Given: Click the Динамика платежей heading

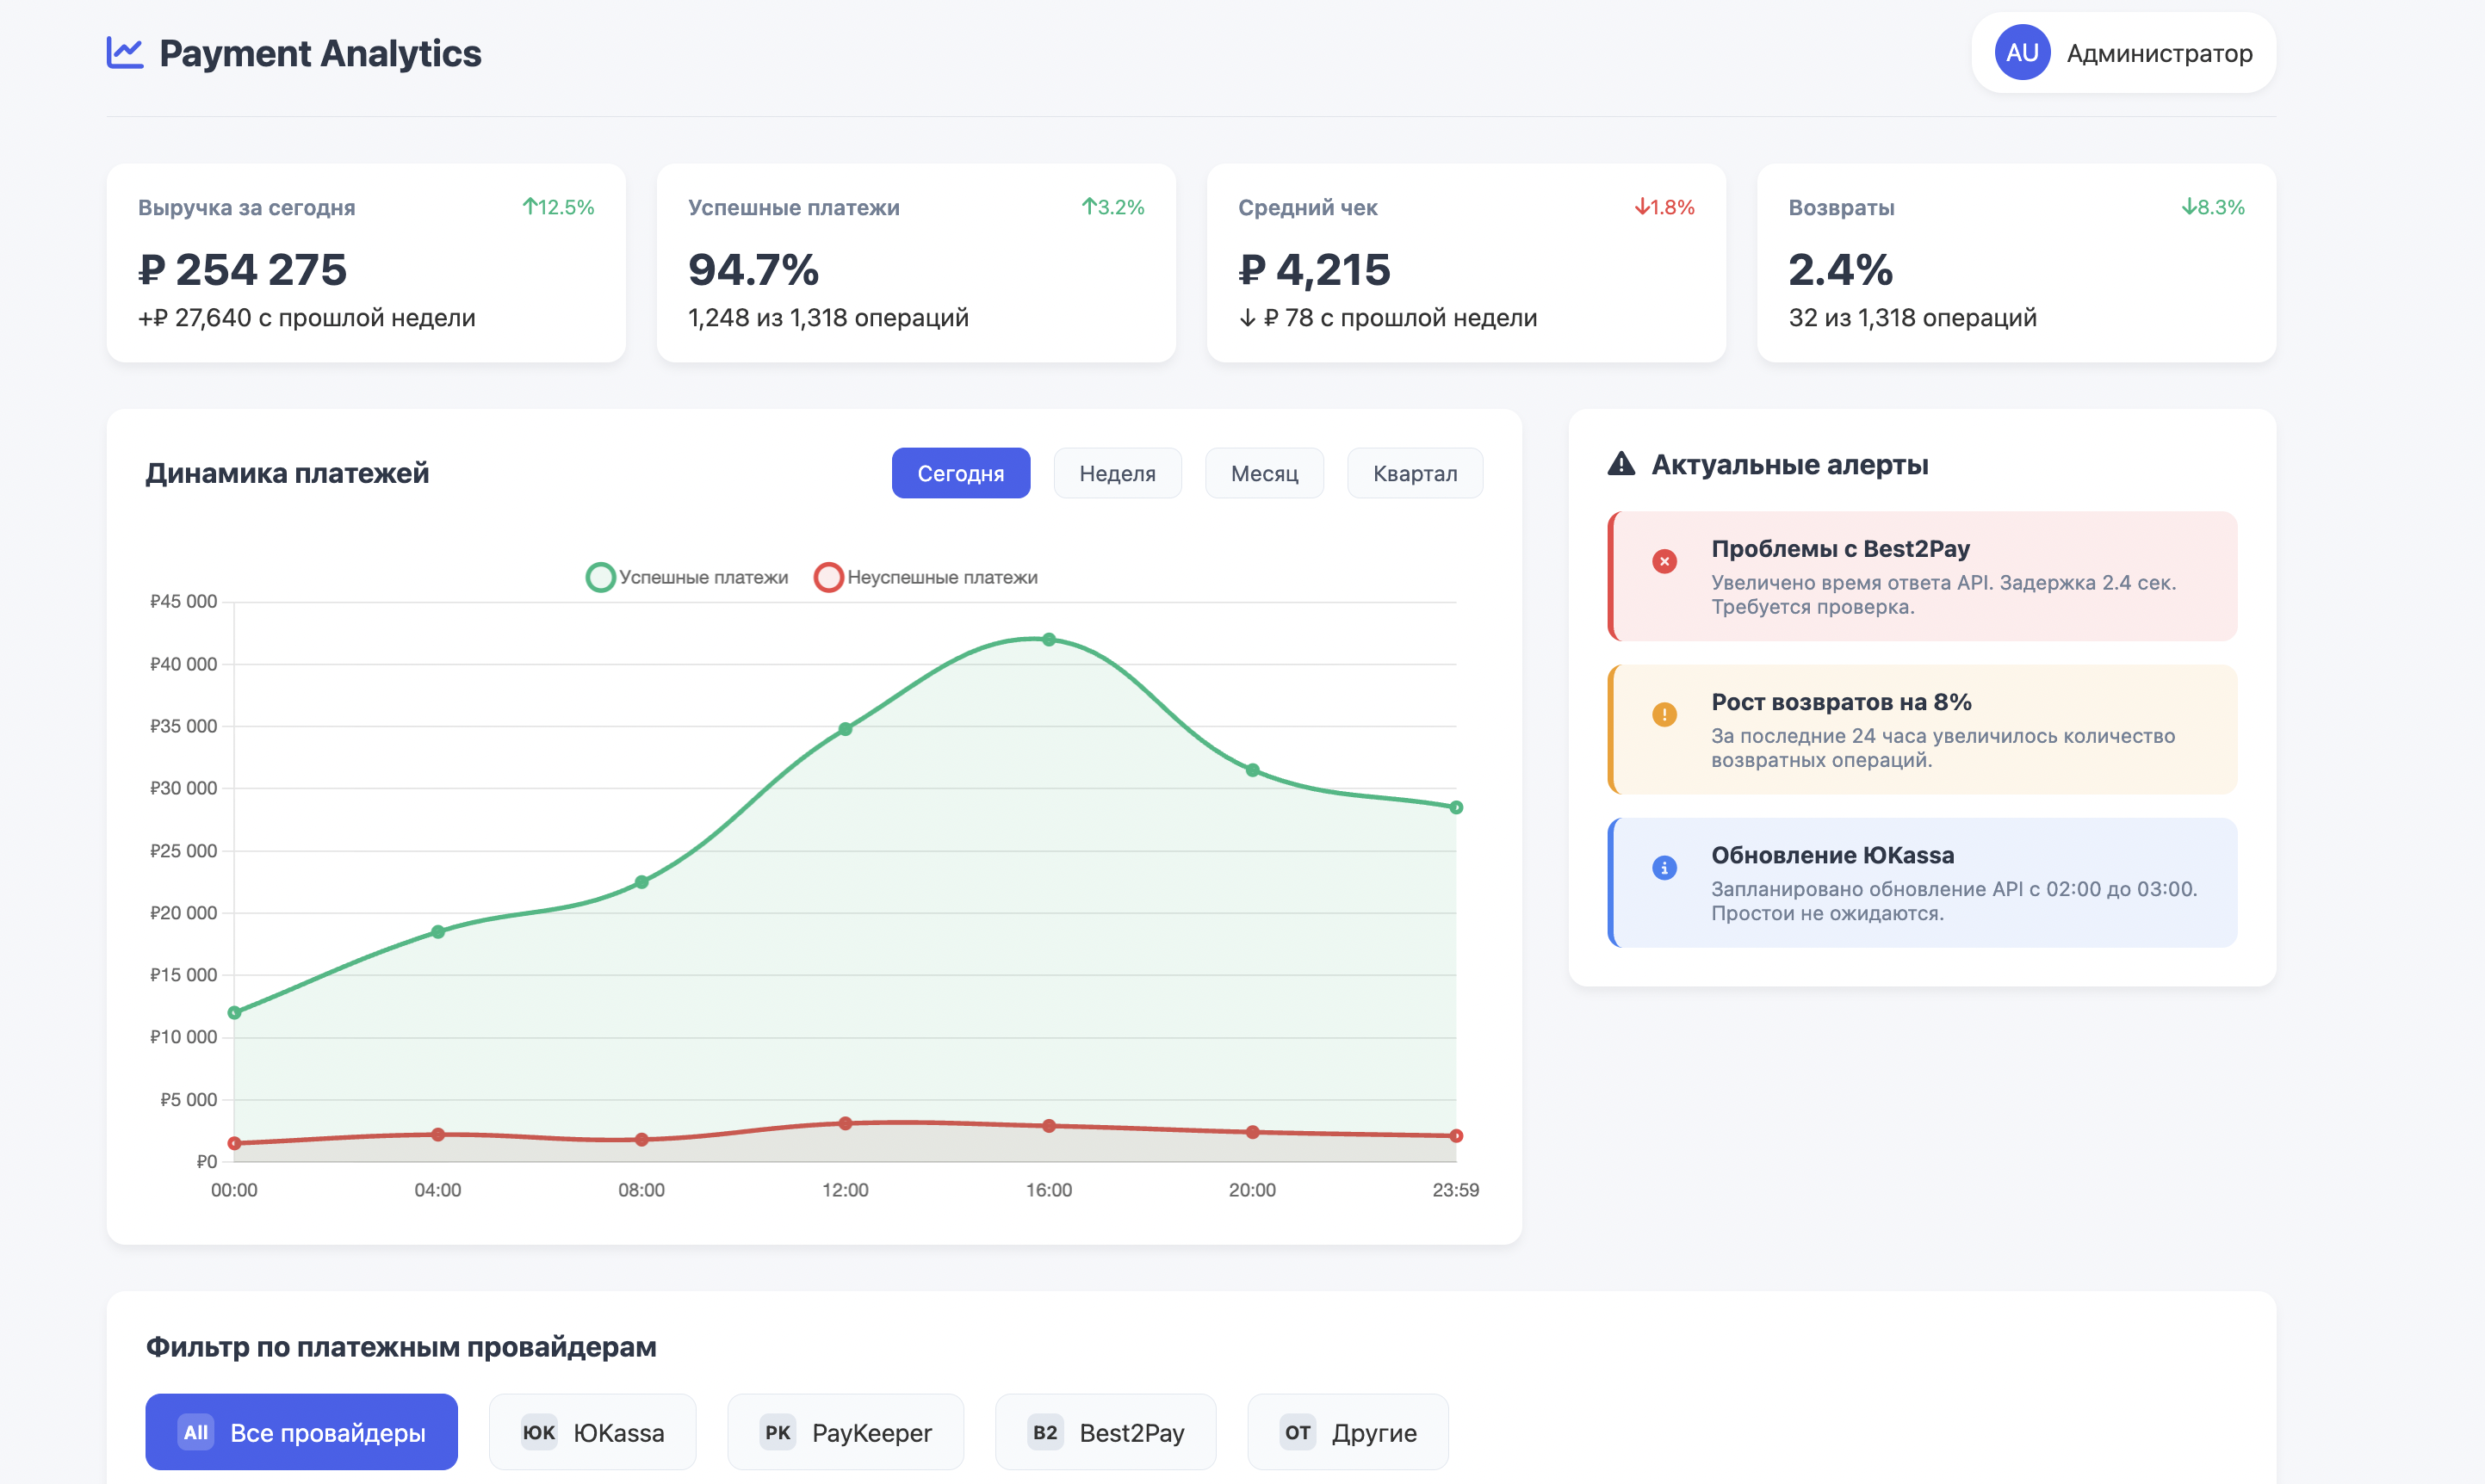Looking at the screenshot, I should (x=287, y=473).
